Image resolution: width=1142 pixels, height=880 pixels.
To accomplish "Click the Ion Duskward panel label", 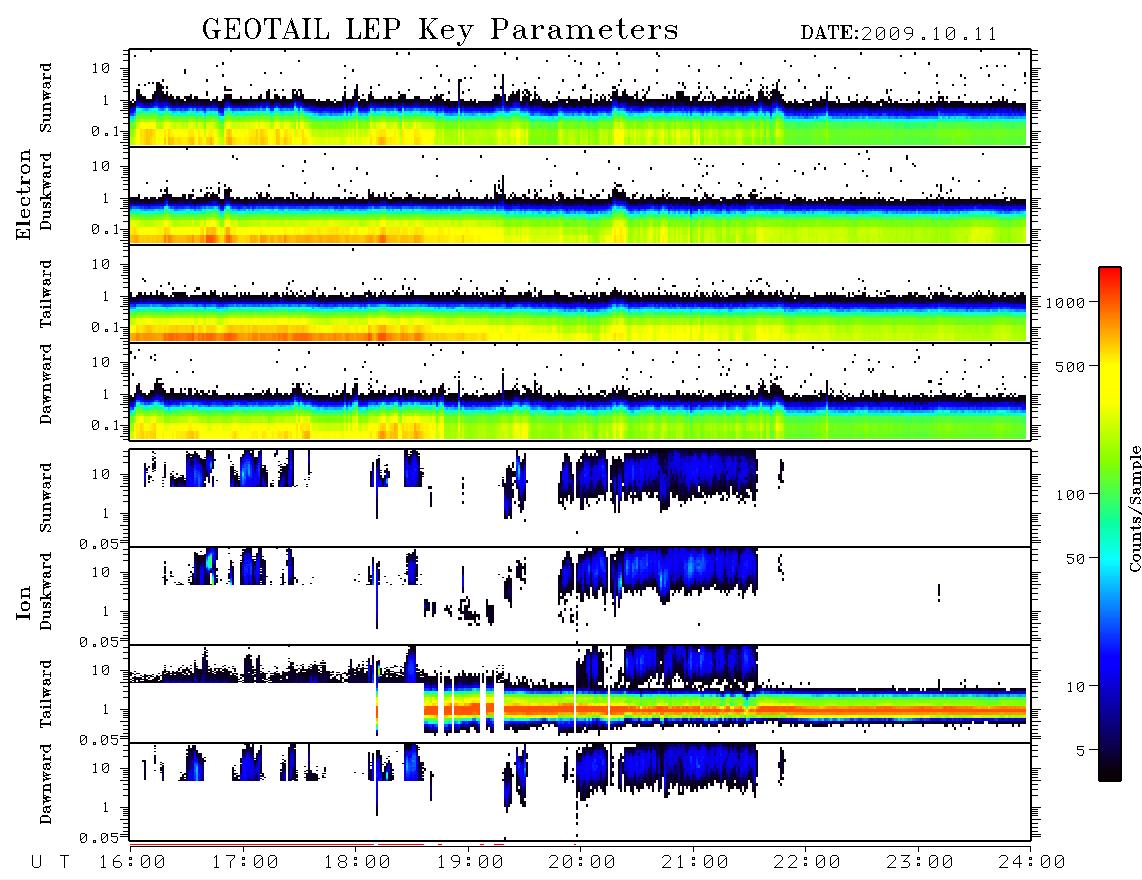I will (x=46, y=592).
